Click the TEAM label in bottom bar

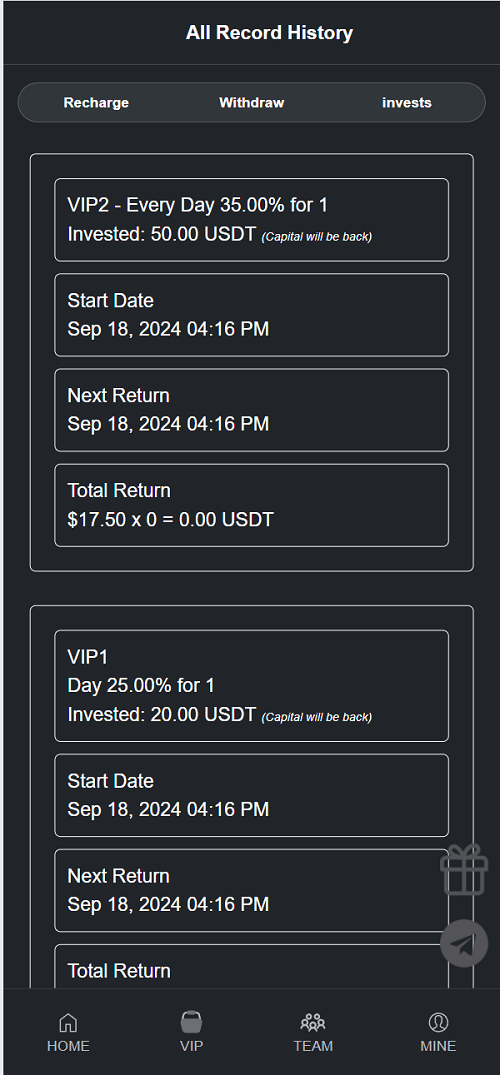[313, 1046]
